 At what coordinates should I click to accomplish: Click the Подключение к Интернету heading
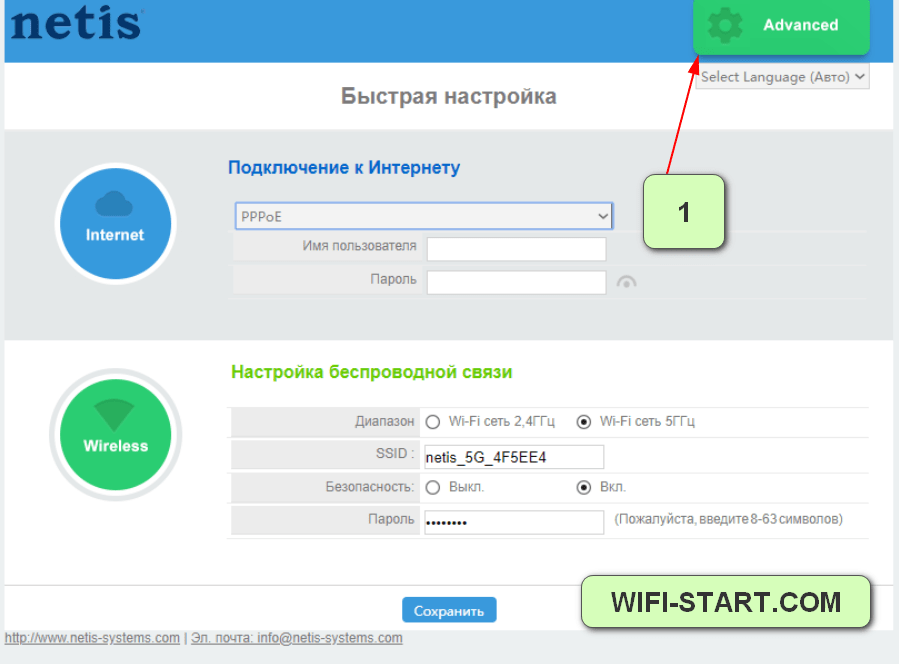coord(344,167)
